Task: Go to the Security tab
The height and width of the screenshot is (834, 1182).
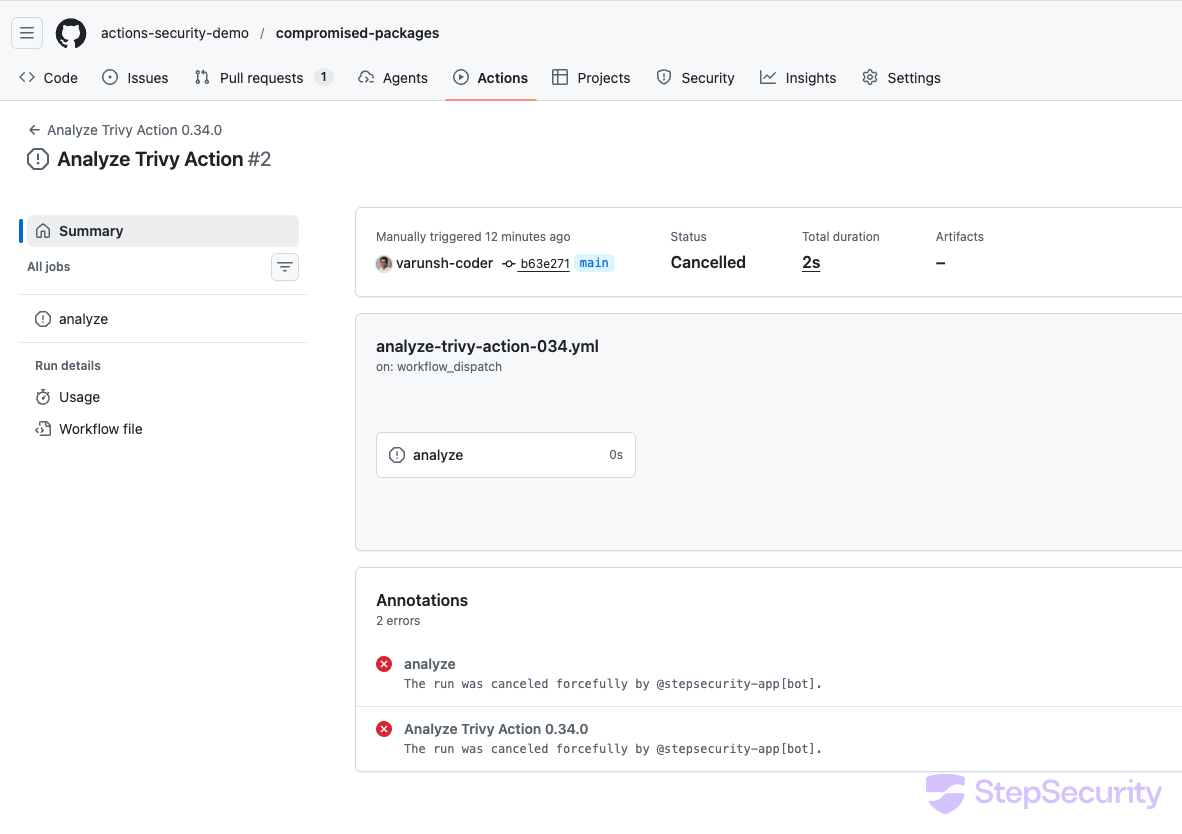Action: (695, 78)
